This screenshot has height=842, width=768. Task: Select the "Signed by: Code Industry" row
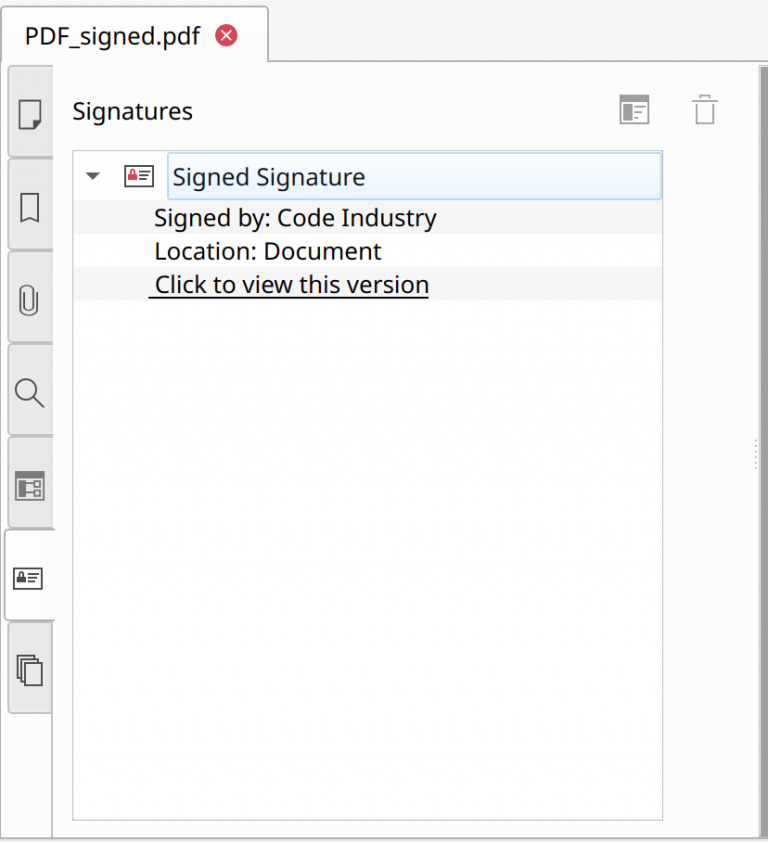pos(294,218)
